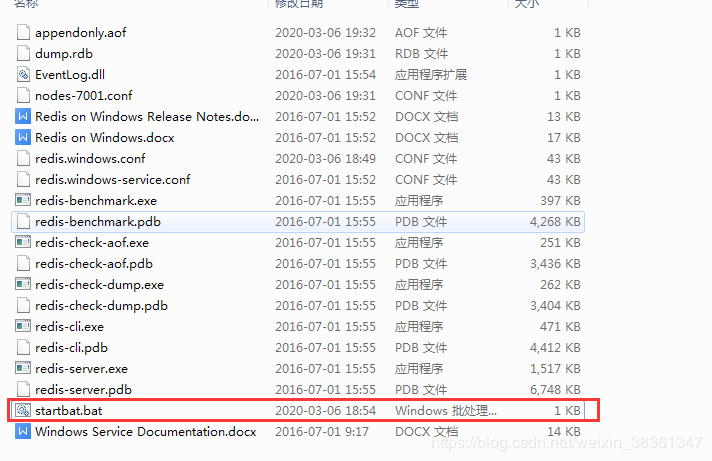
Task: Click the 2020-03-06 19:32 date of appendonly.aof
Action: [326, 33]
